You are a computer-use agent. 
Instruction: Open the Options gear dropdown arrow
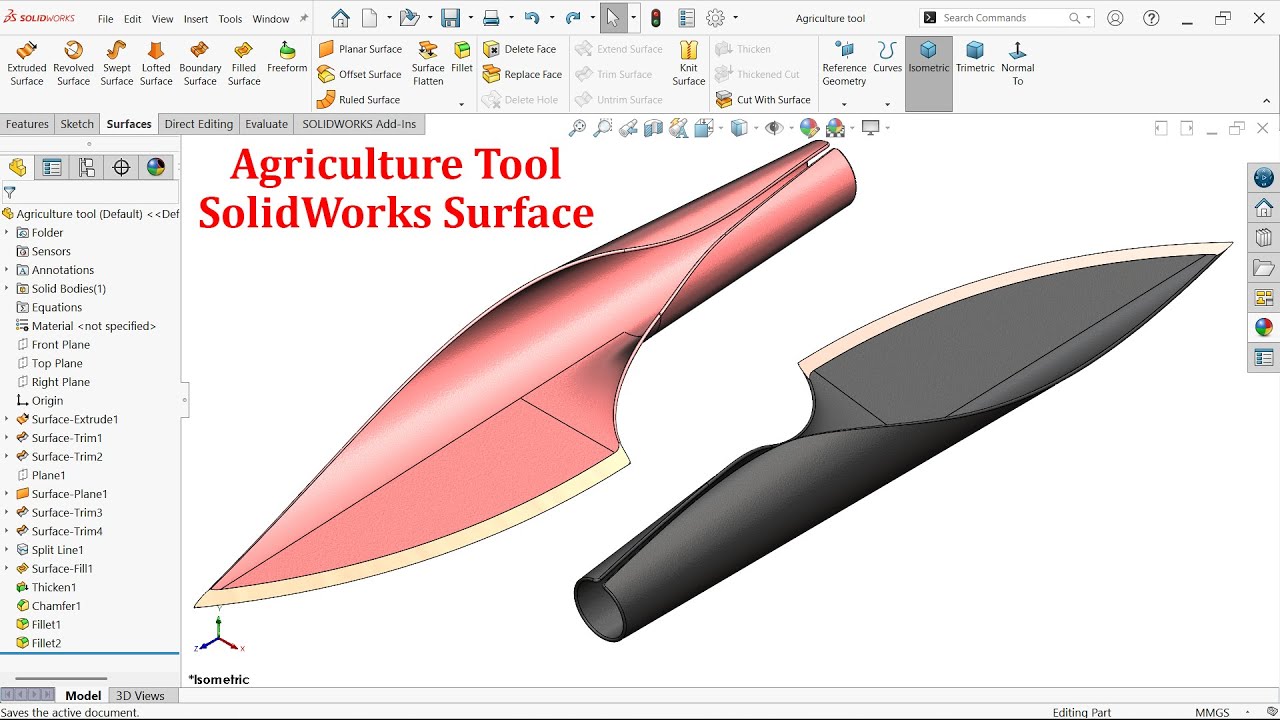[736, 18]
